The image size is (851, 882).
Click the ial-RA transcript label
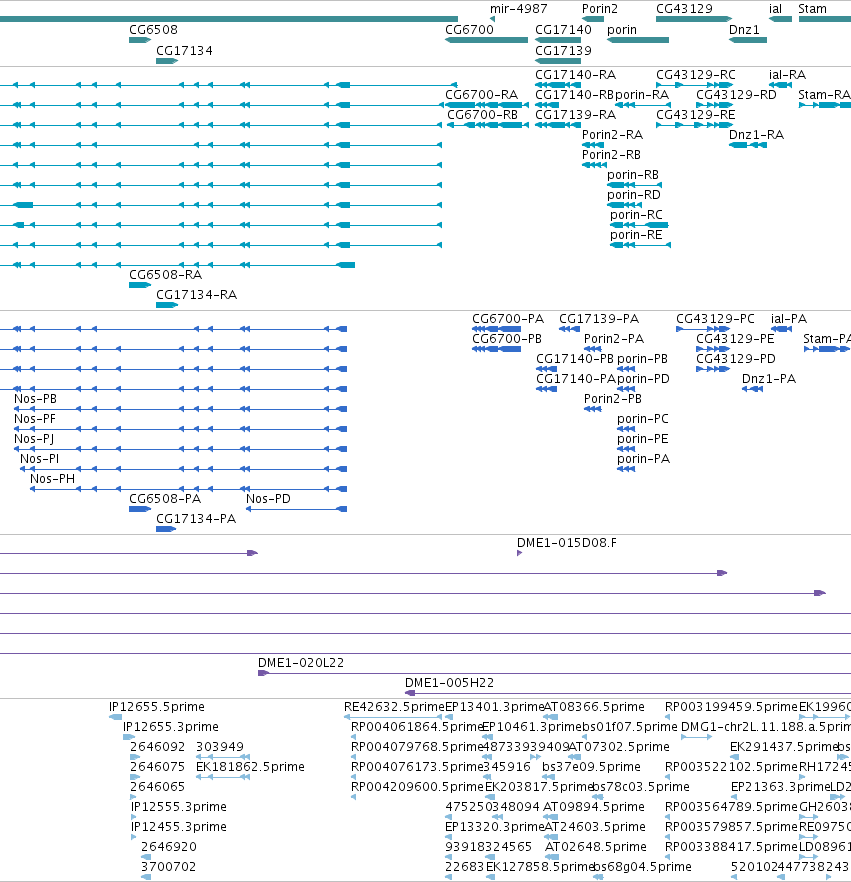tap(787, 75)
